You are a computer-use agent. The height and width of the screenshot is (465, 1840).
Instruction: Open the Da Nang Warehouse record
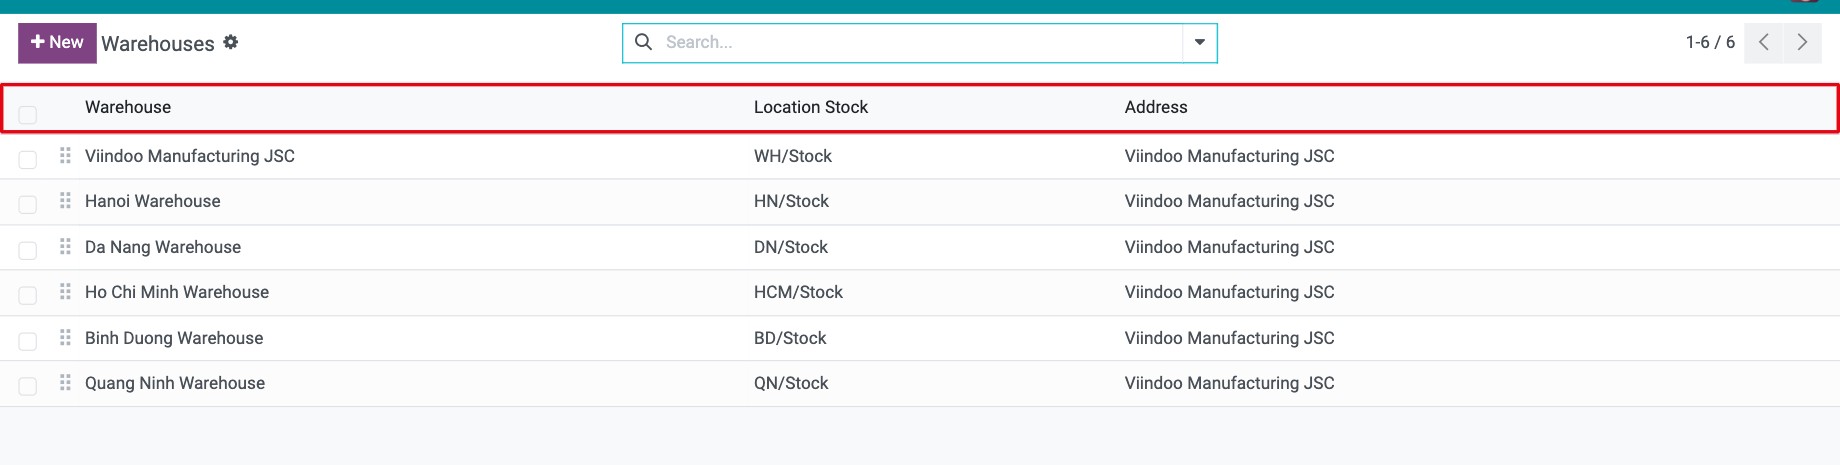pos(163,247)
